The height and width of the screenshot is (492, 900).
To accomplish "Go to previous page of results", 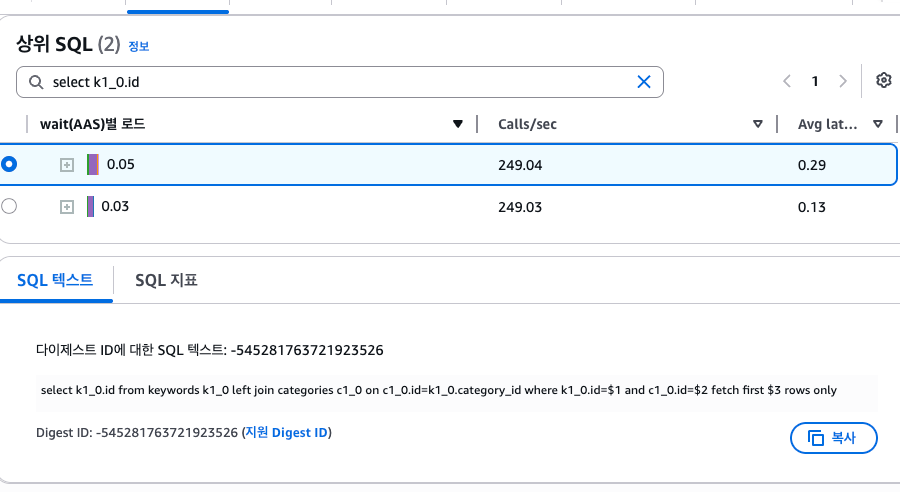I will [x=787, y=82].
